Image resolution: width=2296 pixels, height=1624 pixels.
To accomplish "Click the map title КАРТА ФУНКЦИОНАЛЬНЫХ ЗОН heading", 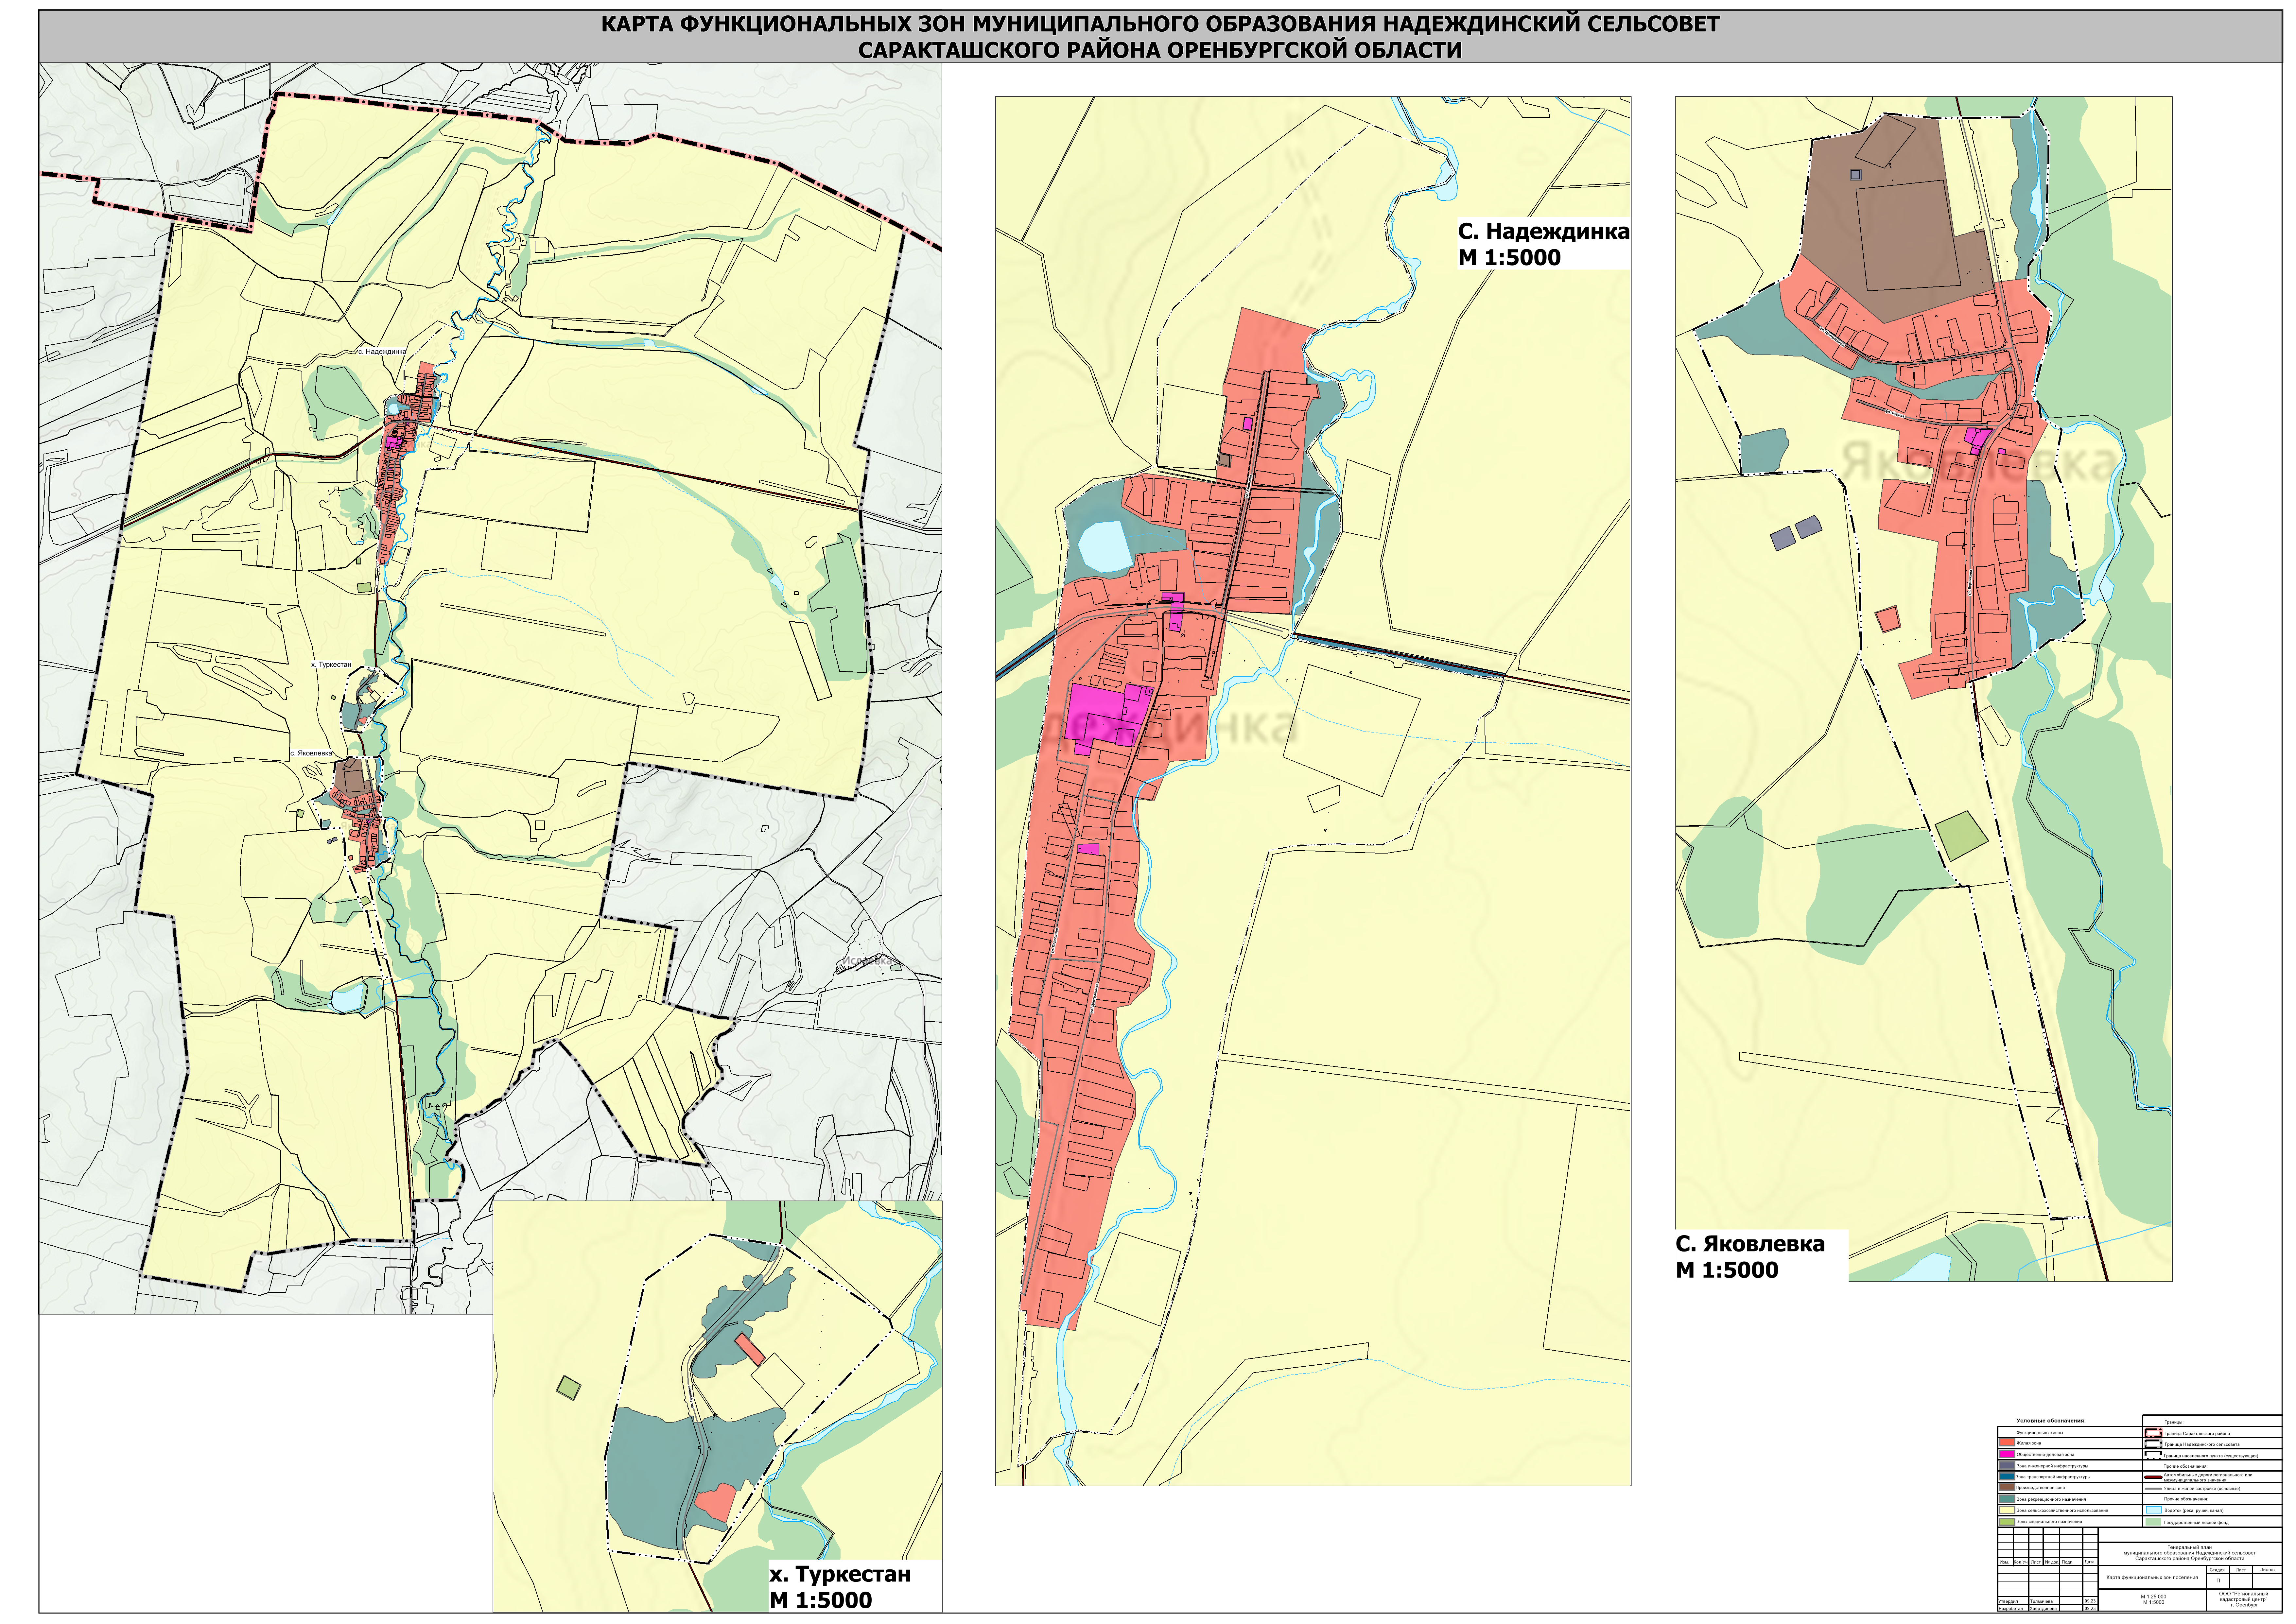I will point(1160,37).
